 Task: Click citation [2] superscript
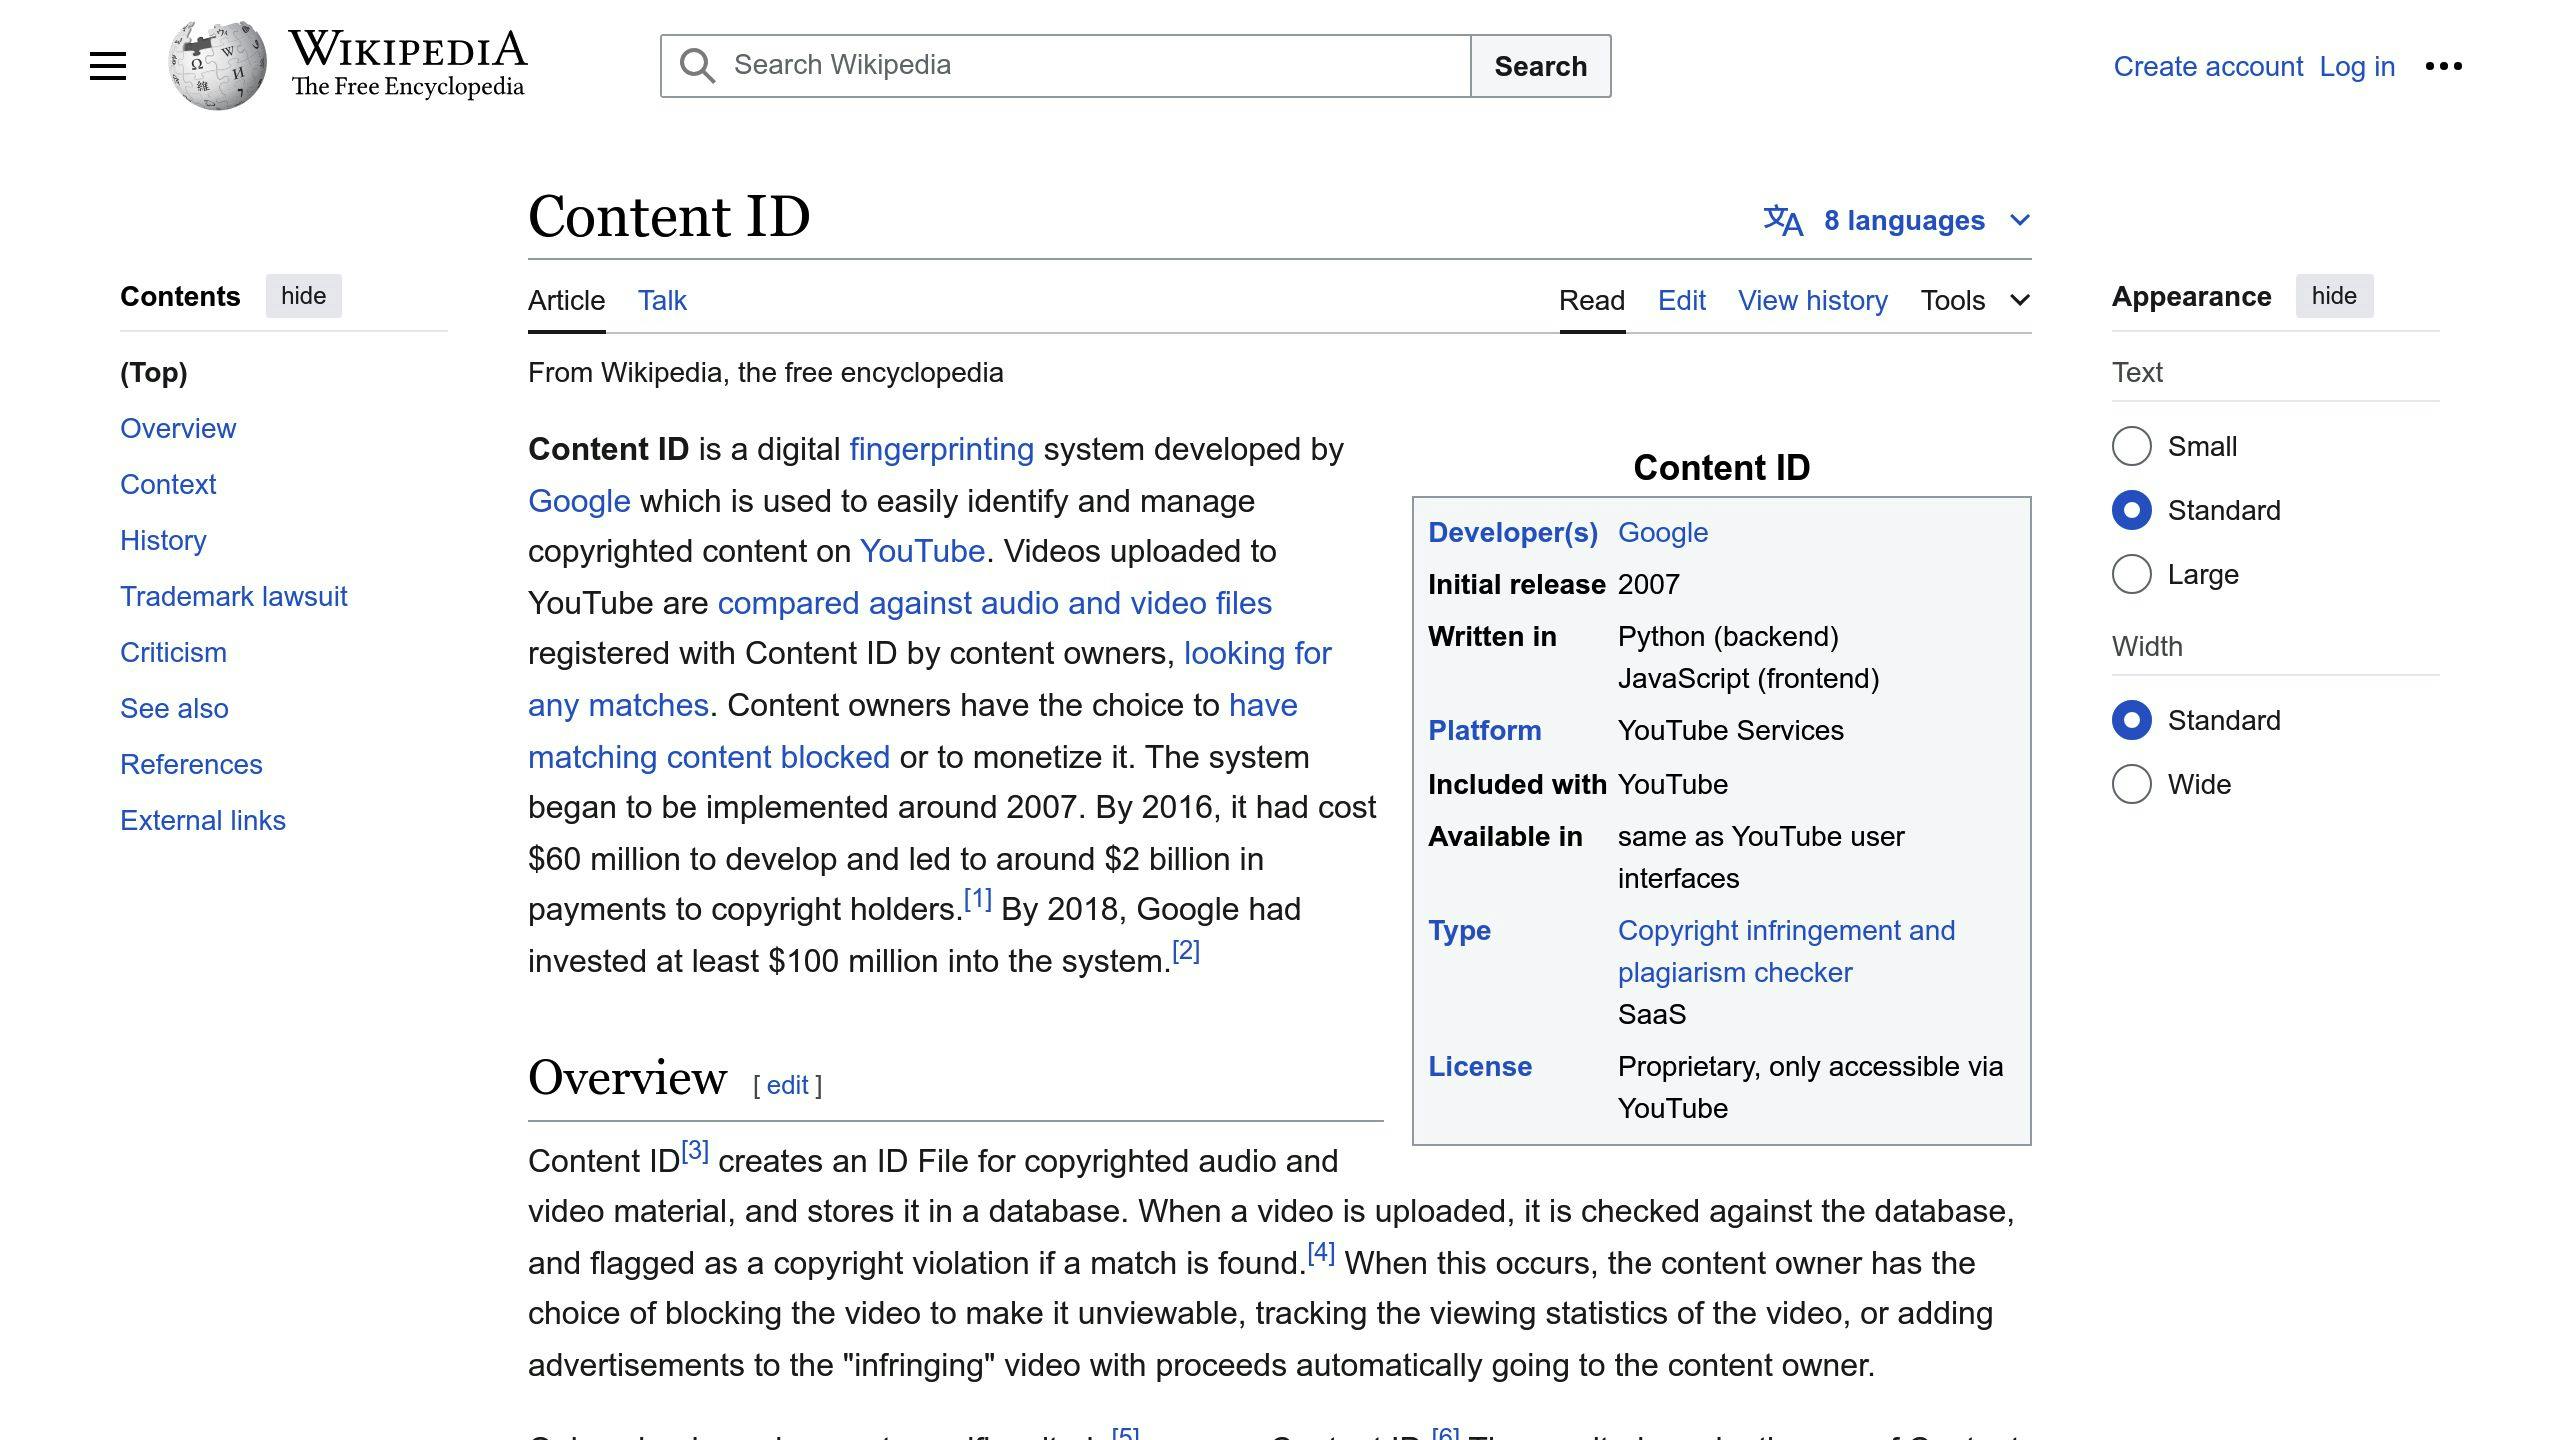[1185, 950]
